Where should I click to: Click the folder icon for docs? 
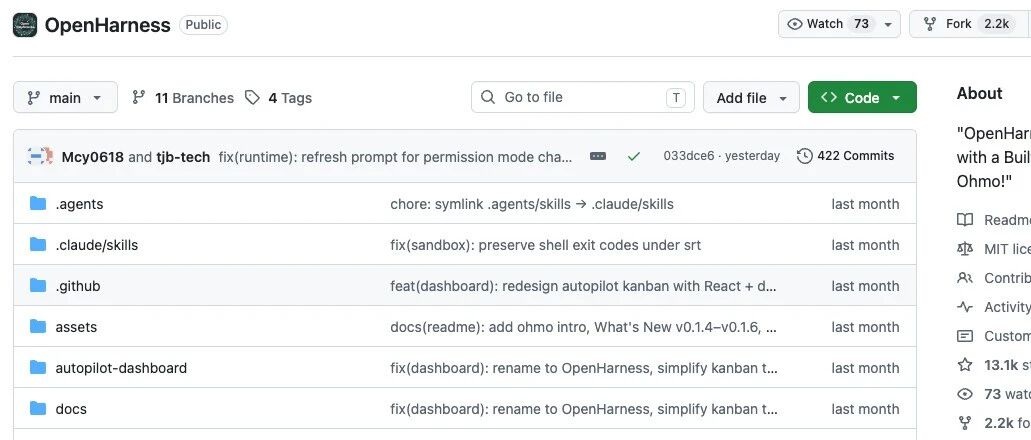(x=38, y=408)
